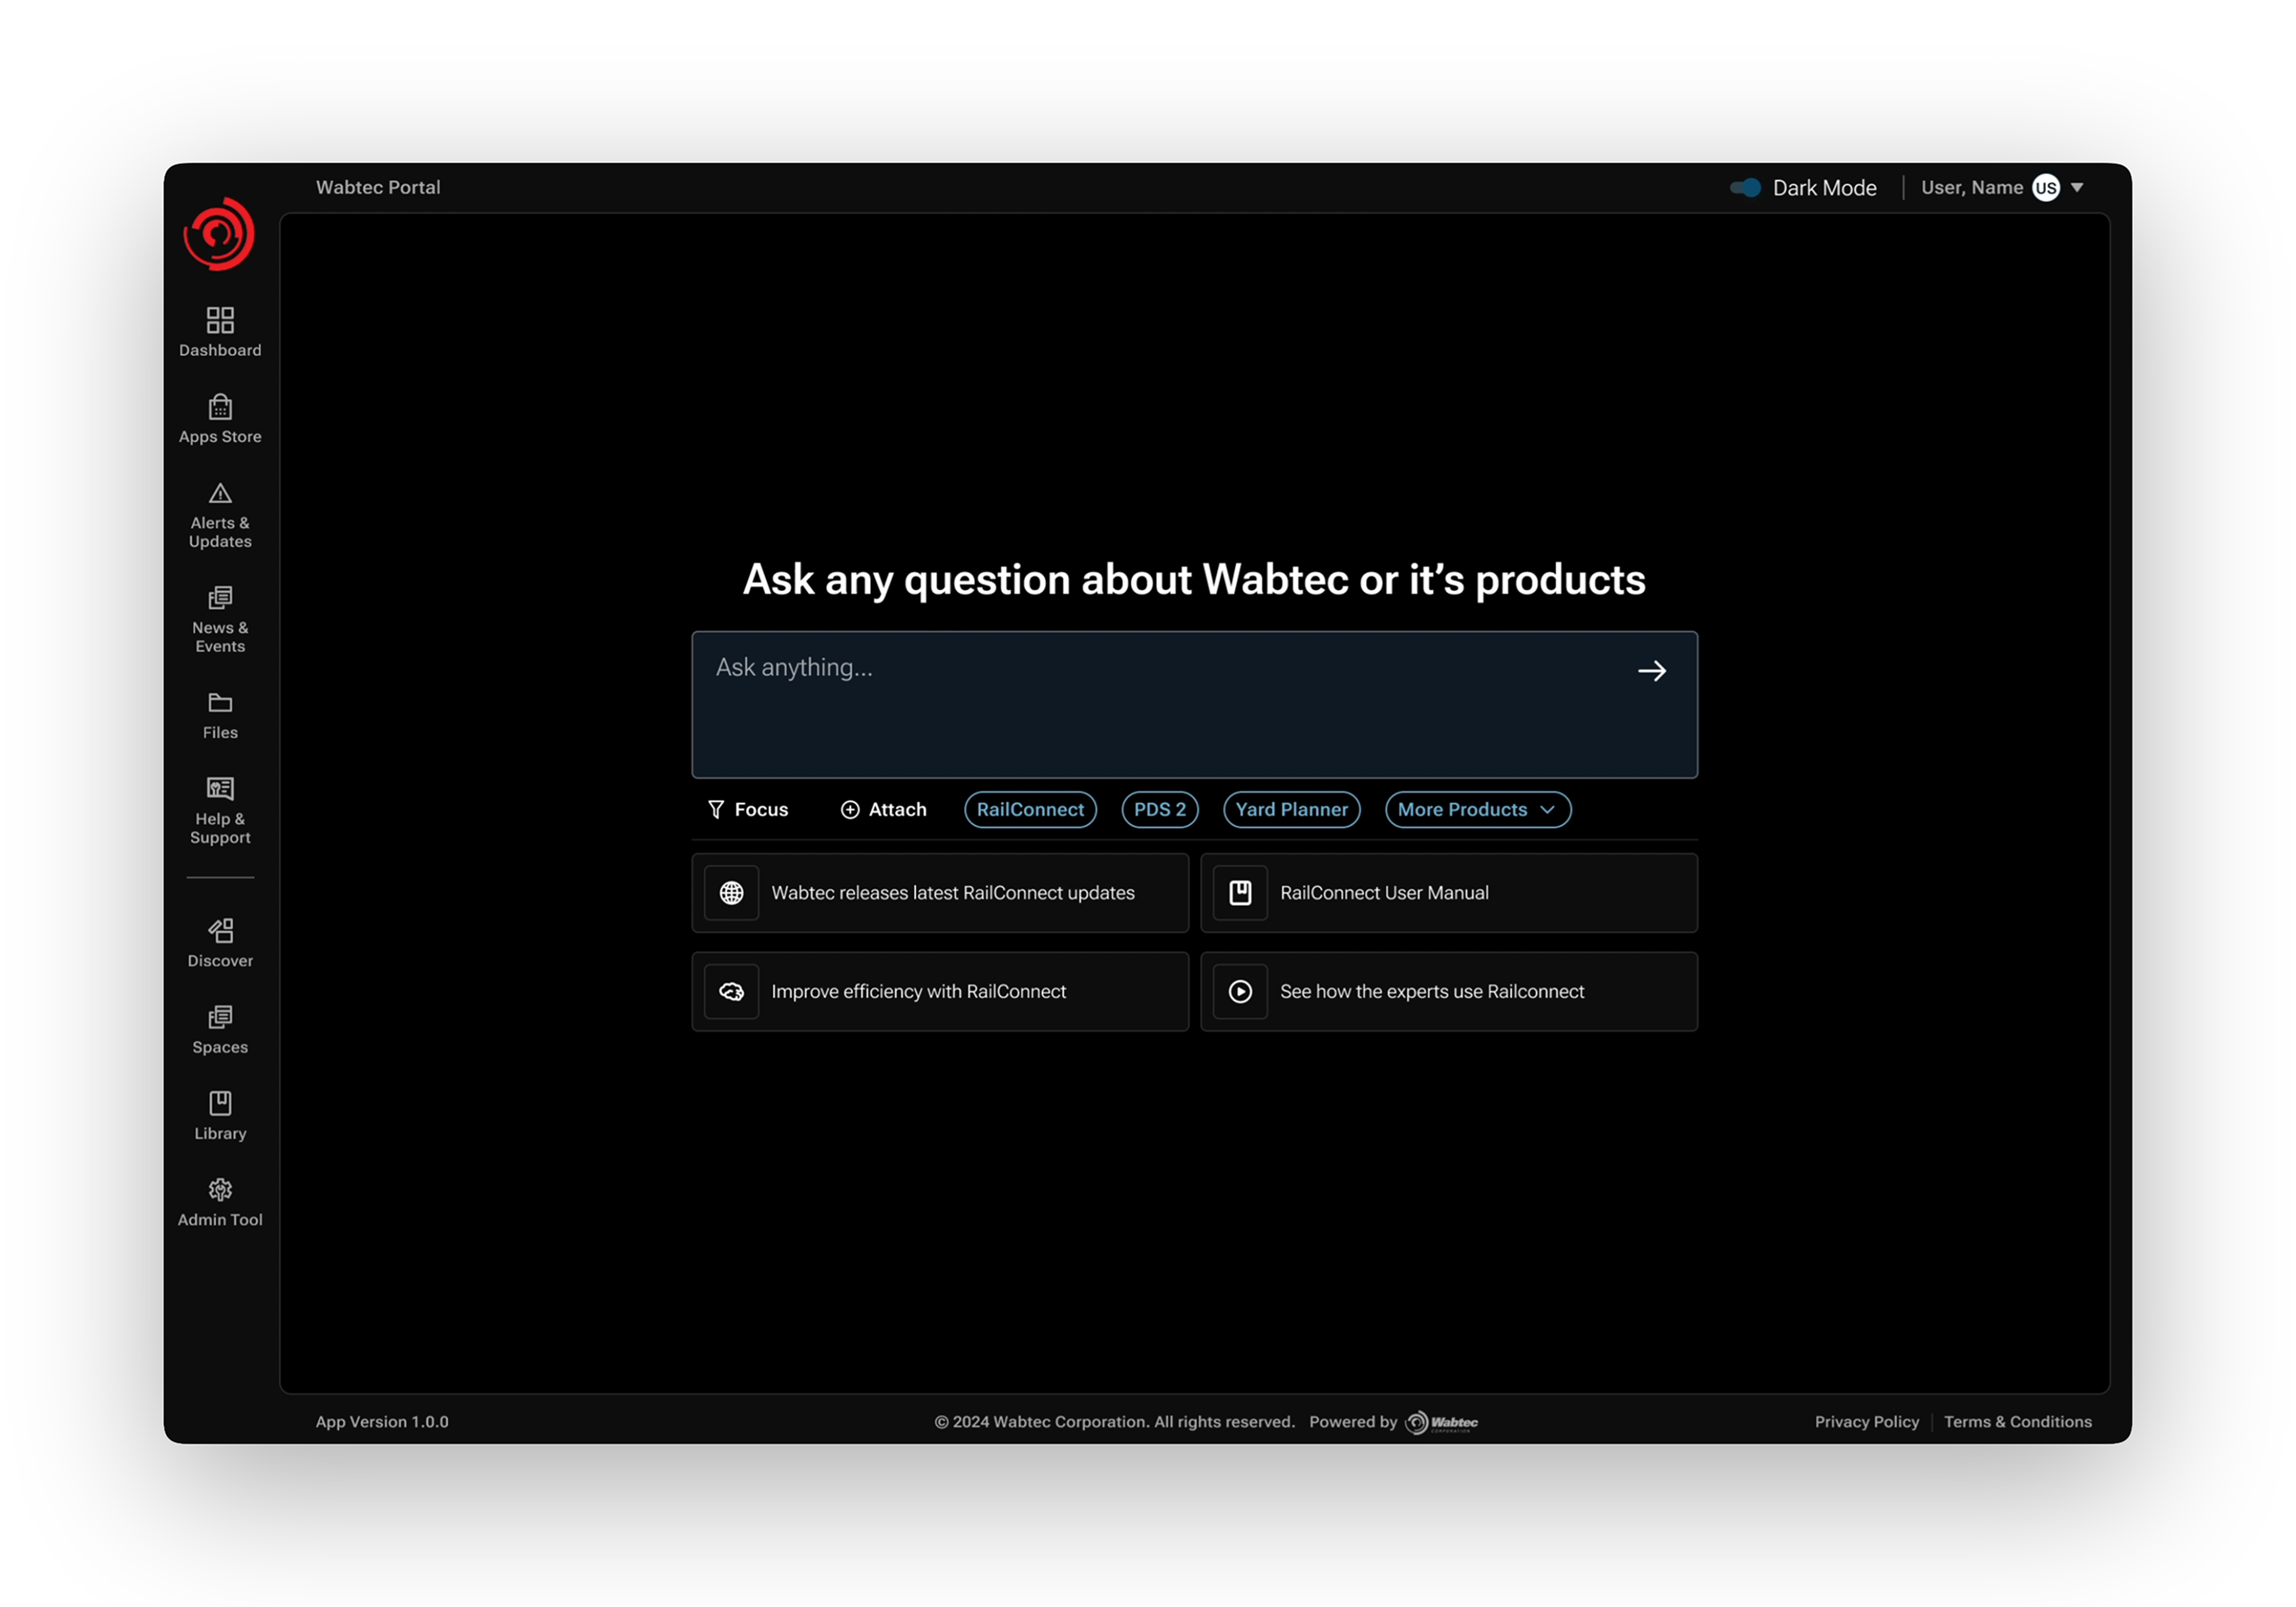Open Help & Support icon
Screen dimensions: 2296x1607
[220, 789]
